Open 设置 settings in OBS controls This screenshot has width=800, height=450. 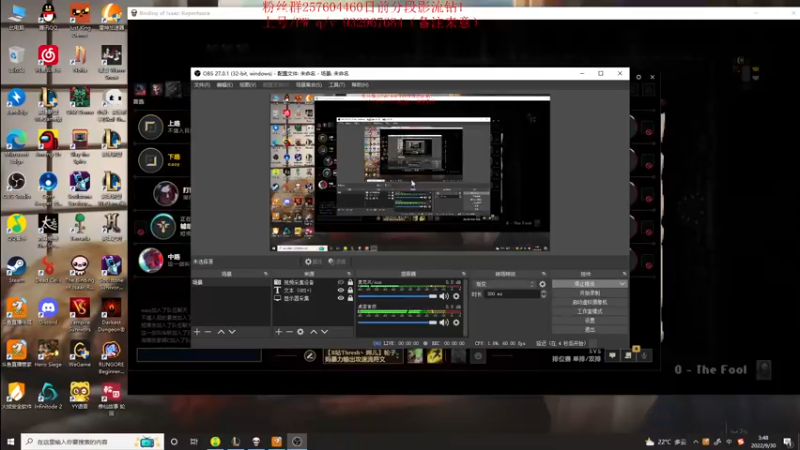coord(590,320)
